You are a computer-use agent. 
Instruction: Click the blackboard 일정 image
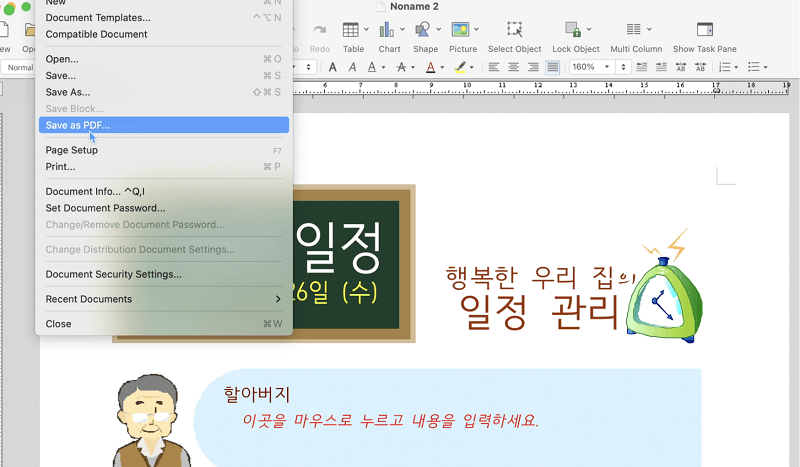[x=354, y=263]
